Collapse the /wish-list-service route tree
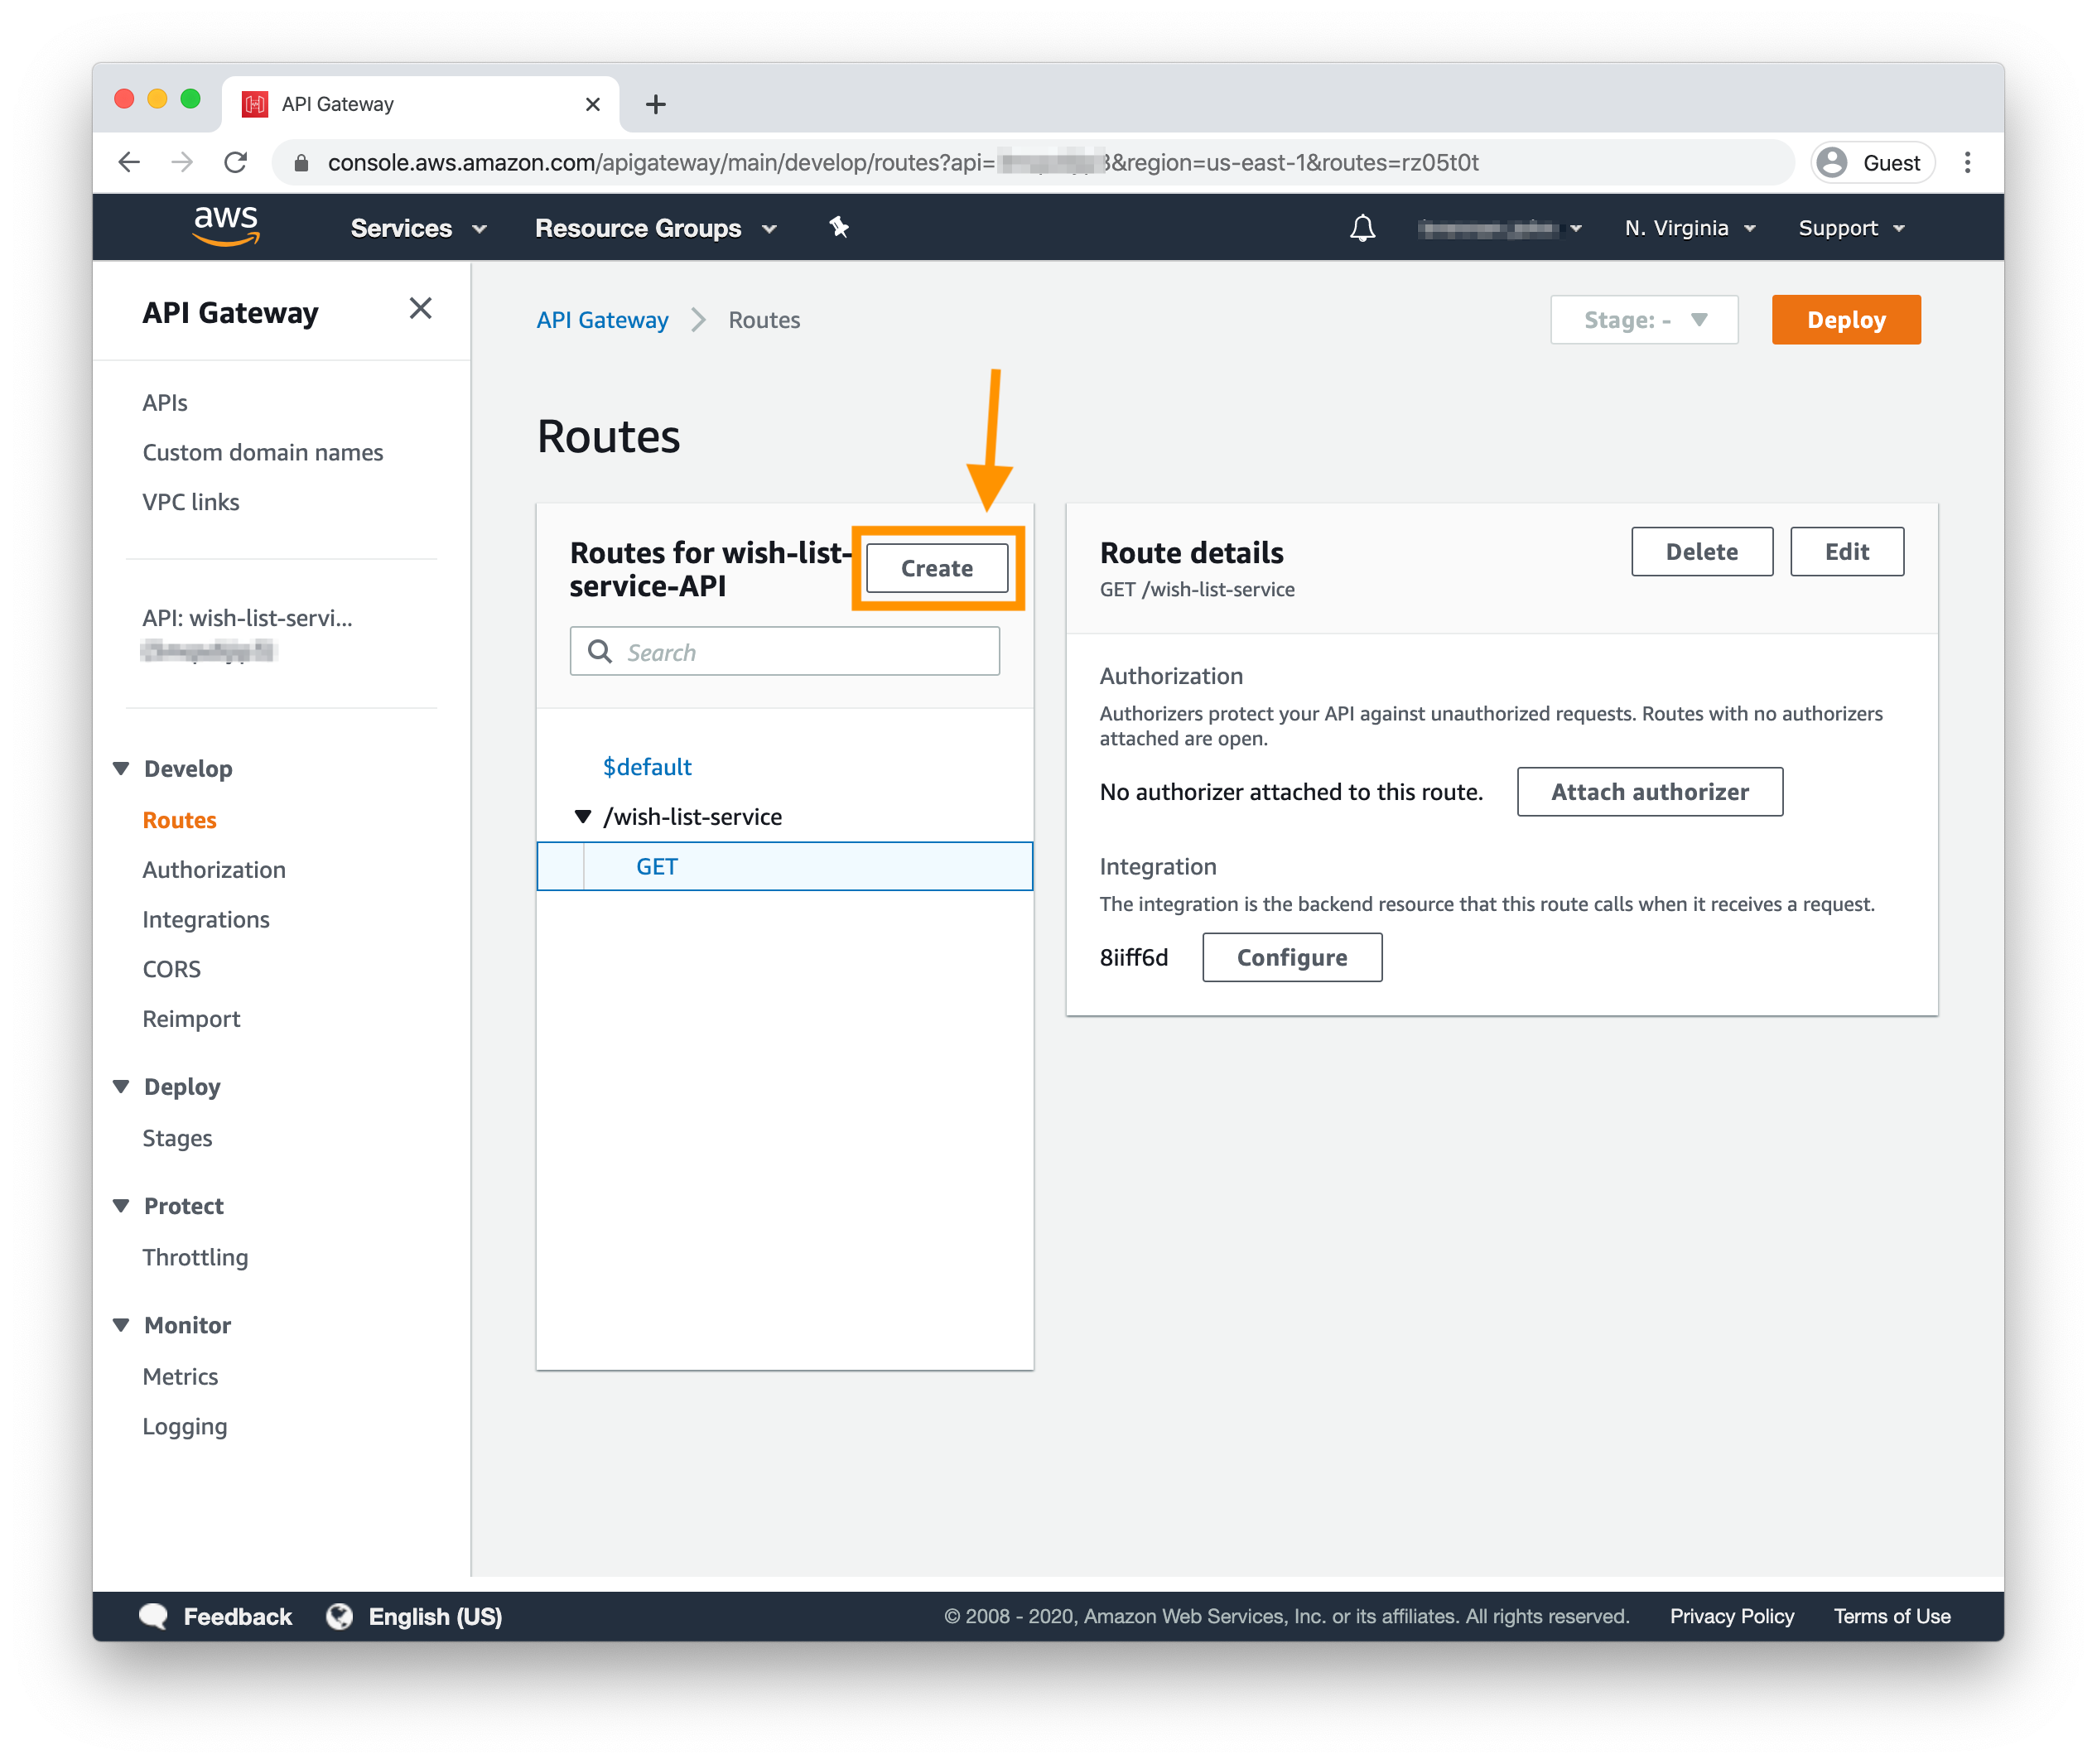This screenshot has width=2097, height=1764. (x=583, y=817)
